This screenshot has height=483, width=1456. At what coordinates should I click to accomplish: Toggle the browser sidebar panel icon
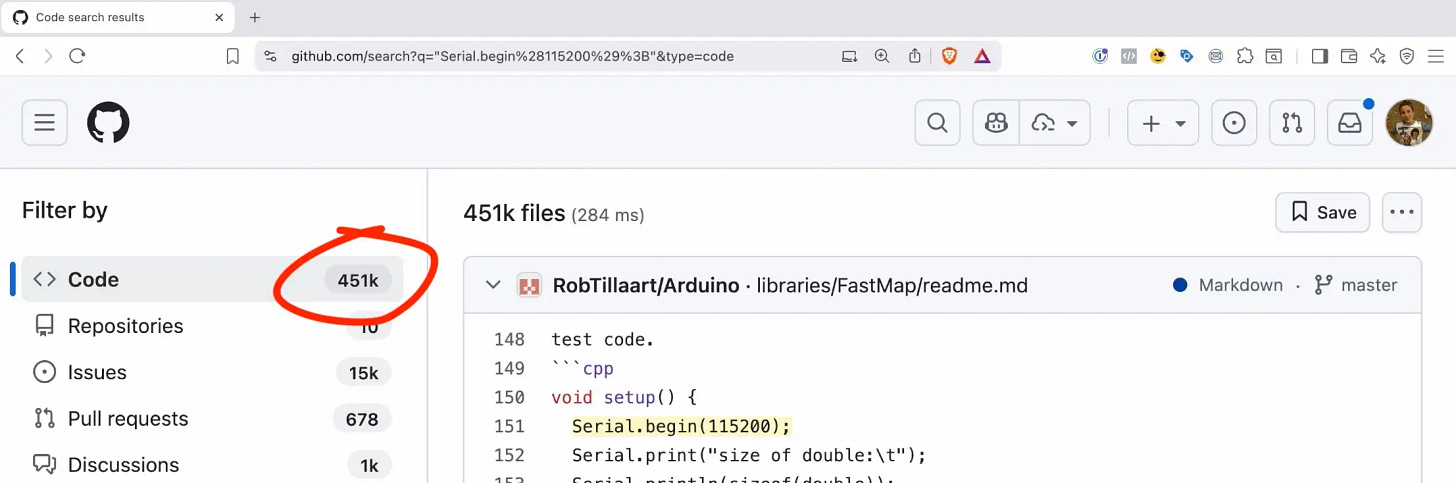point(1320,56)
